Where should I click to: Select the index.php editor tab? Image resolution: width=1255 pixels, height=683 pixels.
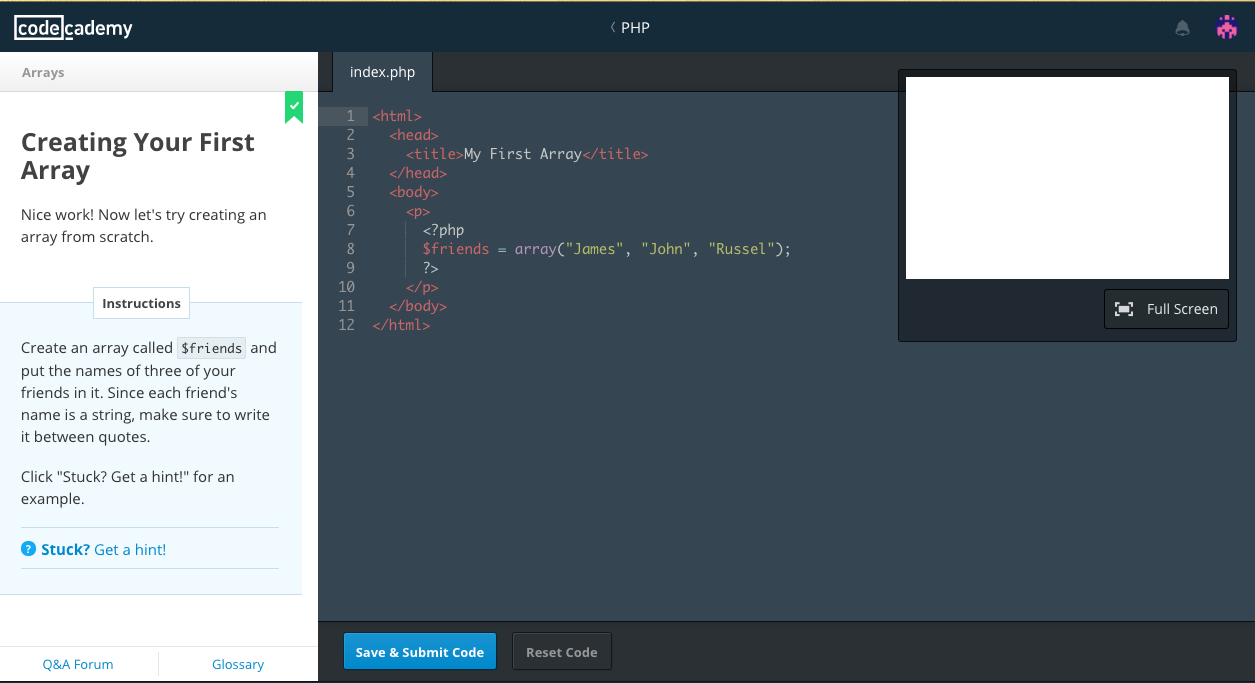[x=382, y=72]
